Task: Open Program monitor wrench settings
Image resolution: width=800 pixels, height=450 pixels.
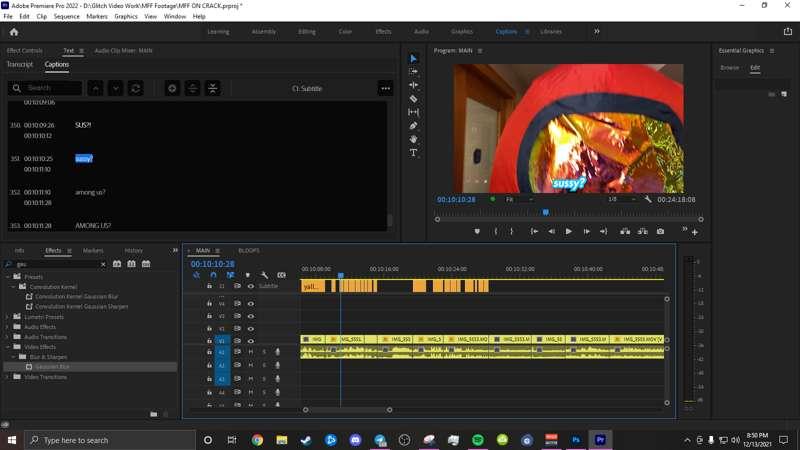Action: tap(648, 199)
